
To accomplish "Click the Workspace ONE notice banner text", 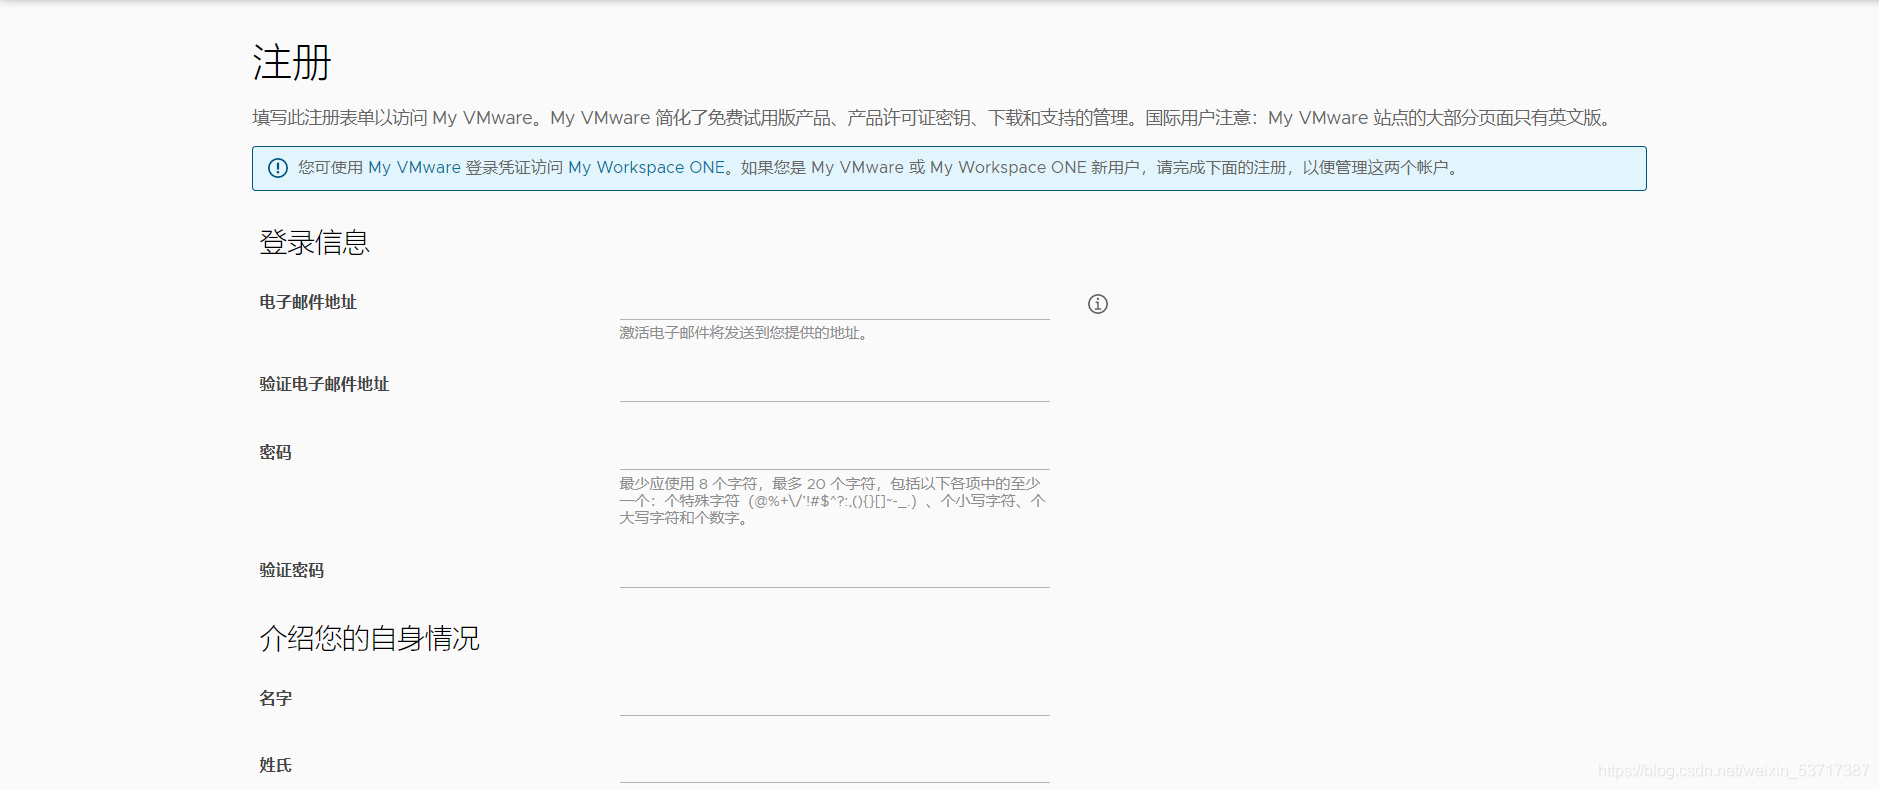I will pos(880,168).
